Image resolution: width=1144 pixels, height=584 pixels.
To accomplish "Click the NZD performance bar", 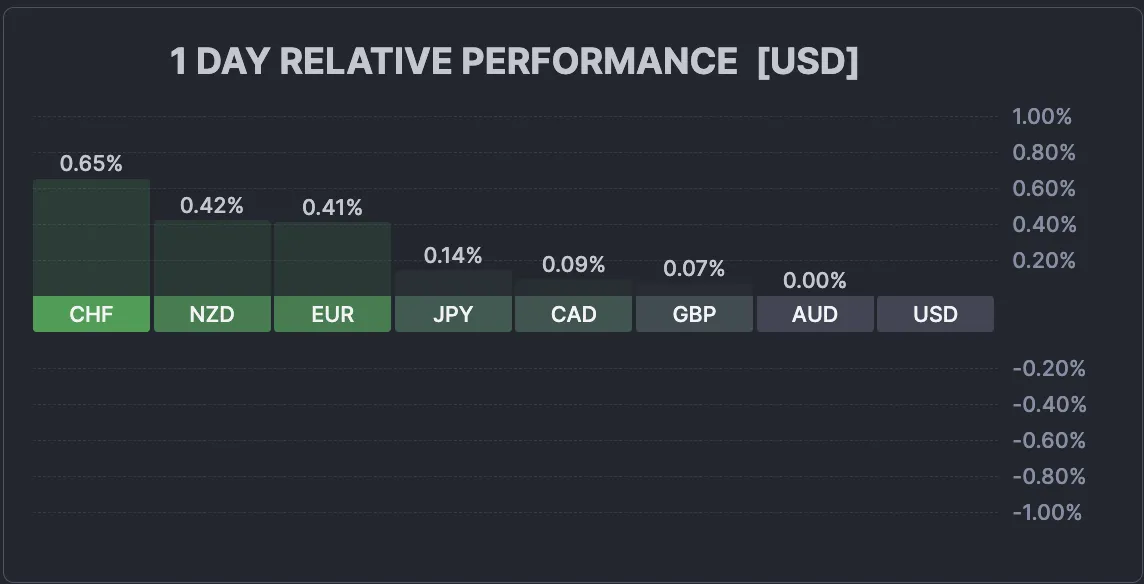I will pos(212,258).
